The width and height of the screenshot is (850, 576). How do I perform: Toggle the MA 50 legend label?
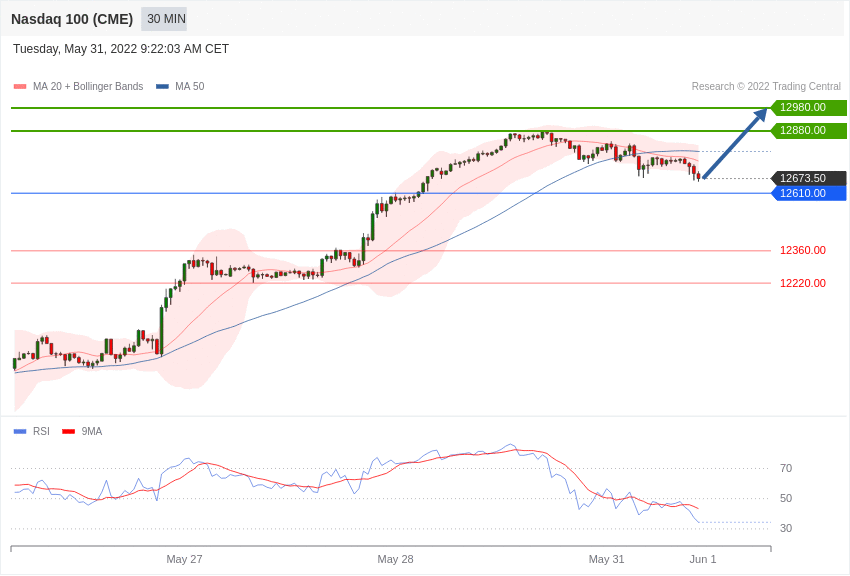[190, 87]
